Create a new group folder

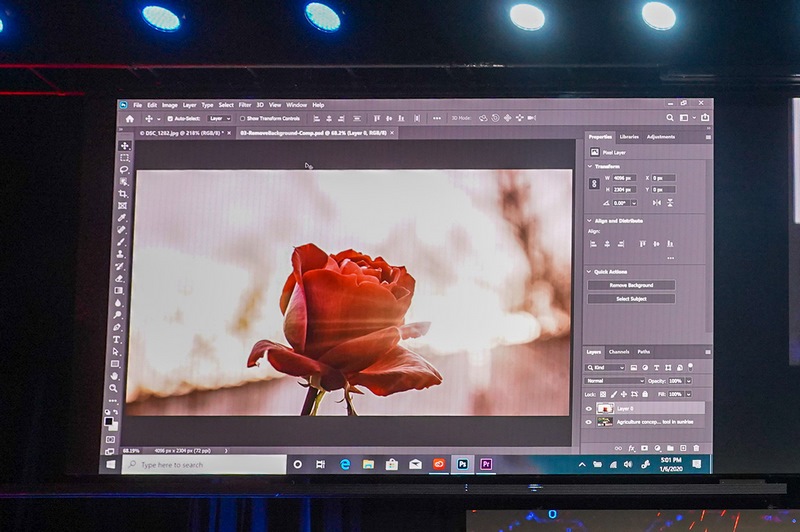tap(670, 448)
